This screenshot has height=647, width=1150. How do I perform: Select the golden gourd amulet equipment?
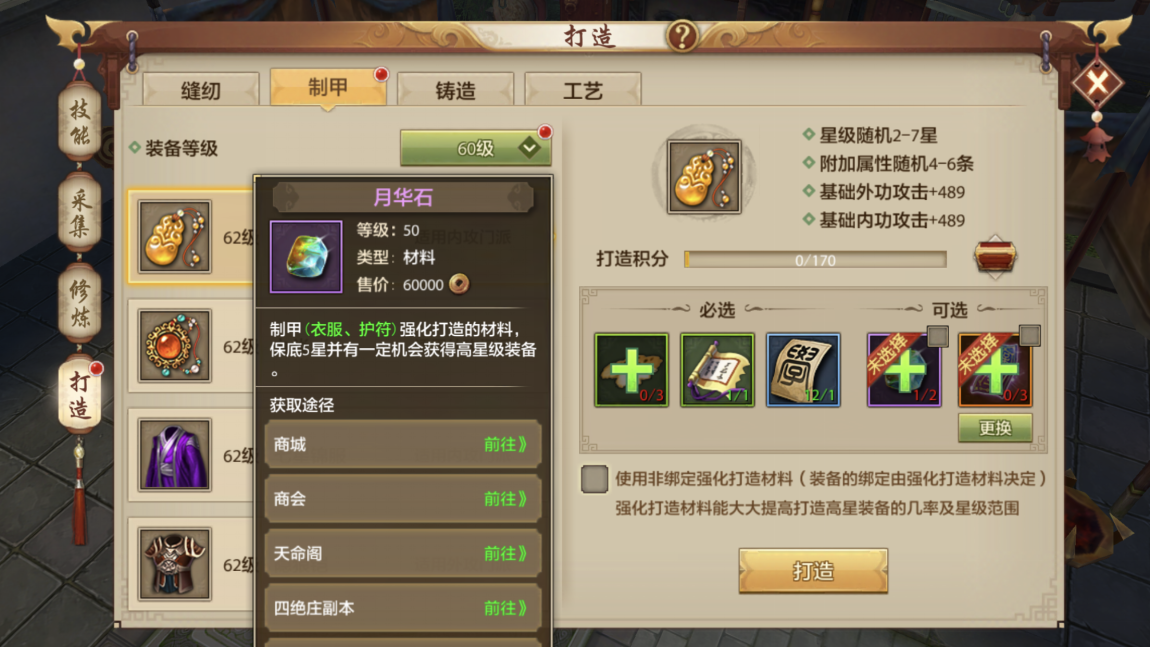[x=175, y=236]
